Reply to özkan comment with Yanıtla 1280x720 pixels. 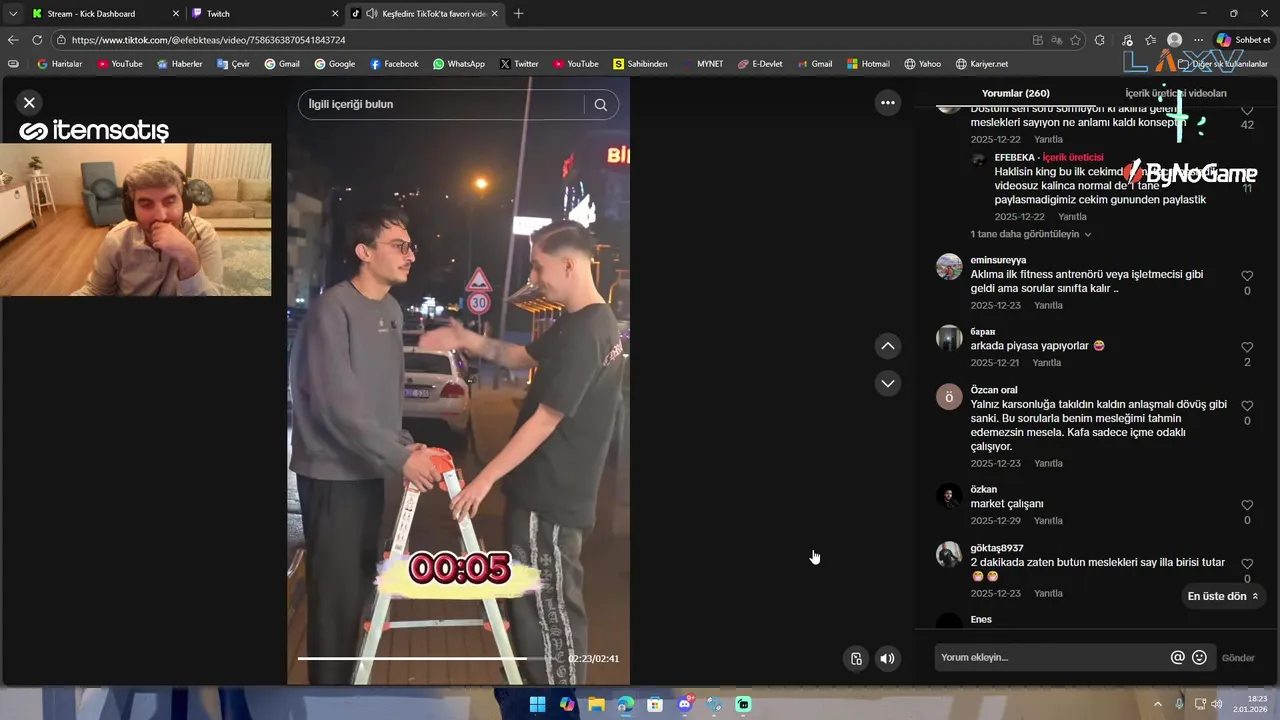pos(1048,521)
